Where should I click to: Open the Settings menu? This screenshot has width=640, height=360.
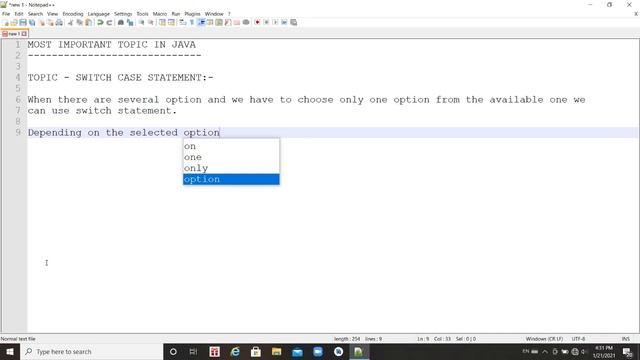pos(123,14)
